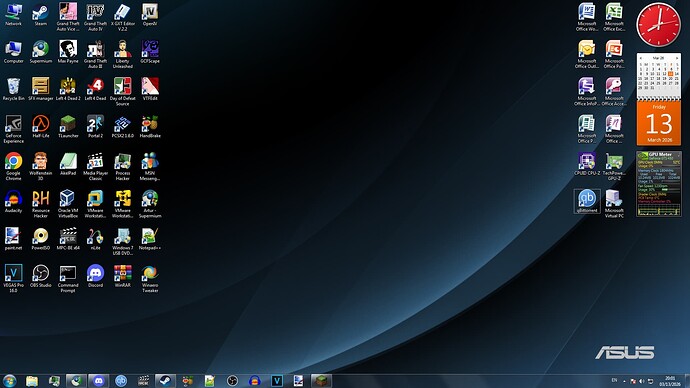The width and height of the screenshot is (690, 388).
Task: Open the Network desktop icon
Action: tap(13, 15)
